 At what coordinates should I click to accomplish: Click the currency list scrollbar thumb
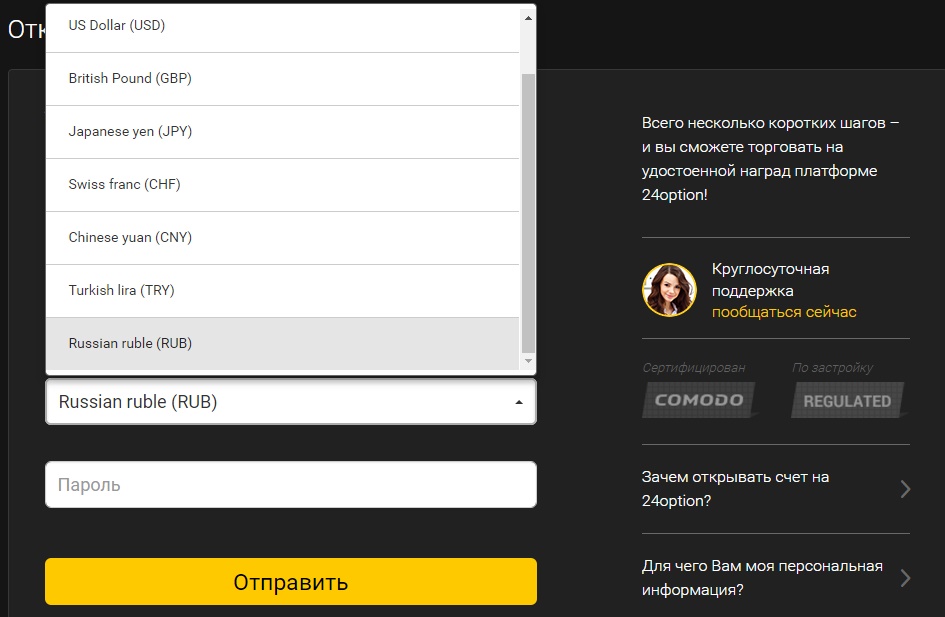528,213
